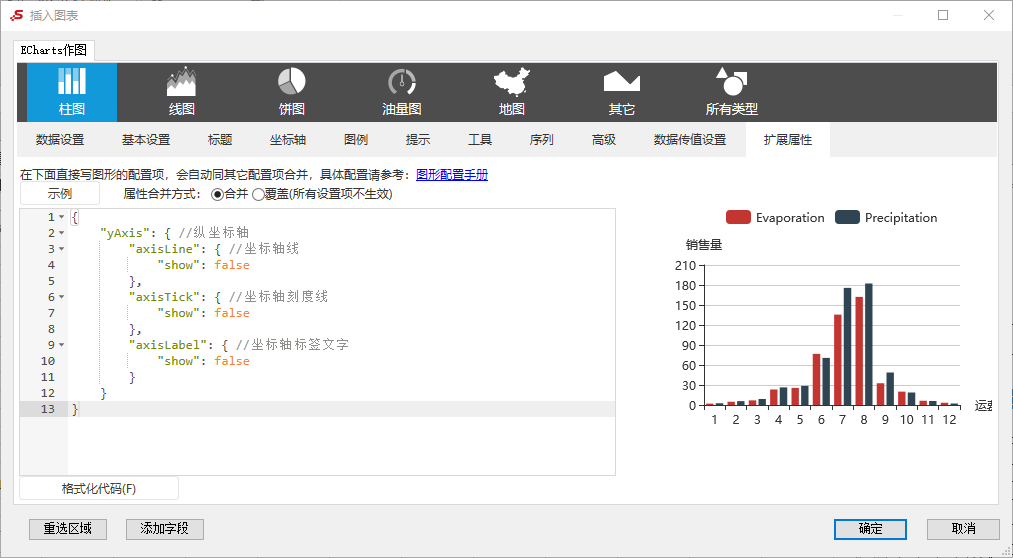Click the 格式化代码(F) button
1013x558 pixels.
(x=99, y=489)
